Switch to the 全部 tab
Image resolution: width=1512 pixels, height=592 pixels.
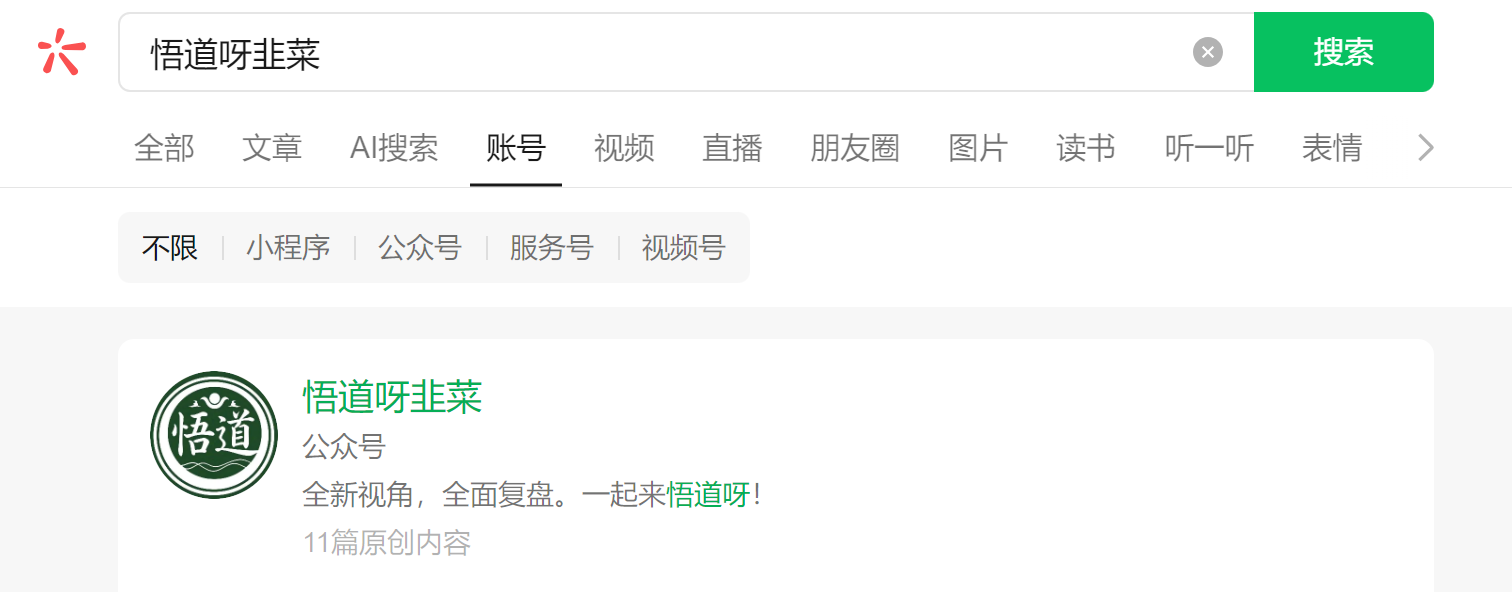click(164, 148)
